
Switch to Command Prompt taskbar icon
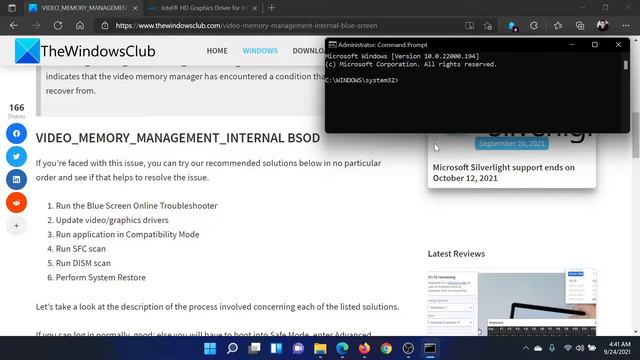point(430,348)
